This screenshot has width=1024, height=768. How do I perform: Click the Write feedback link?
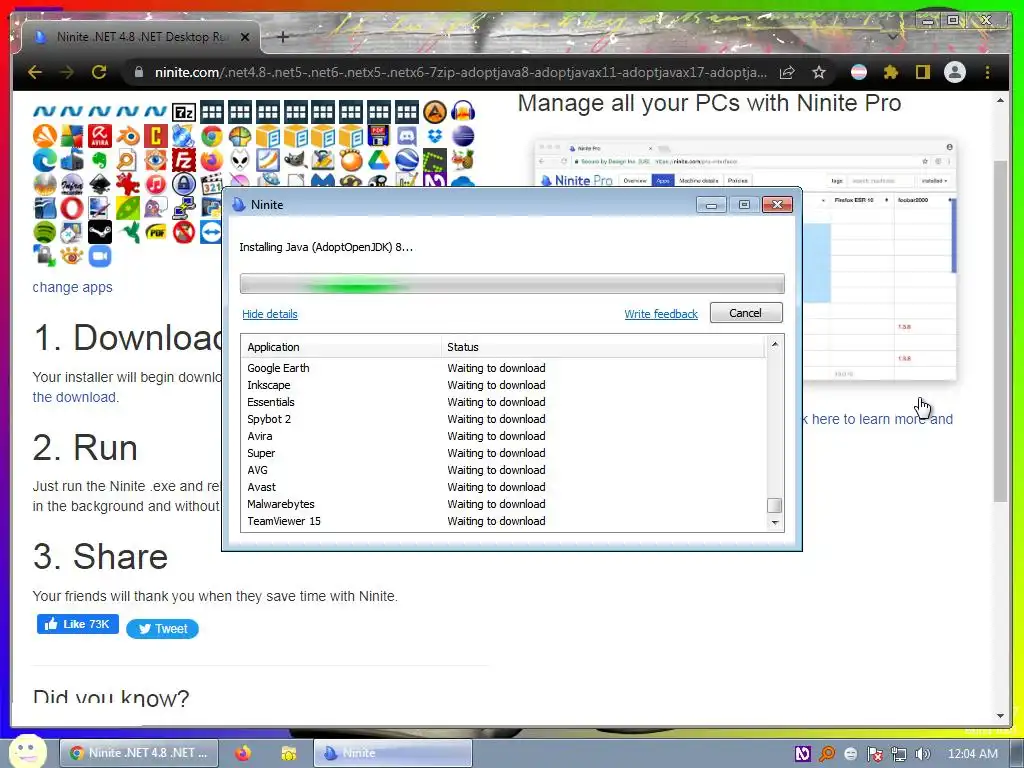click(x=661, y=314)
